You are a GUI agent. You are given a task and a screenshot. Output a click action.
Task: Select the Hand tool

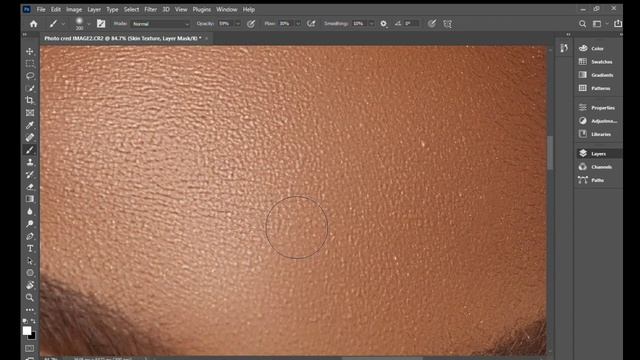(x=30, y=285)
